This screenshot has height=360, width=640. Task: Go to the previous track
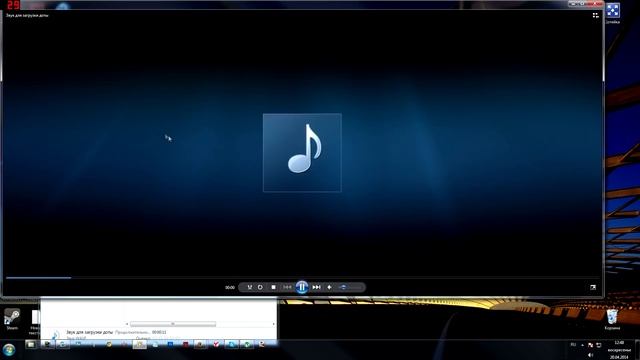coord(287,287)
